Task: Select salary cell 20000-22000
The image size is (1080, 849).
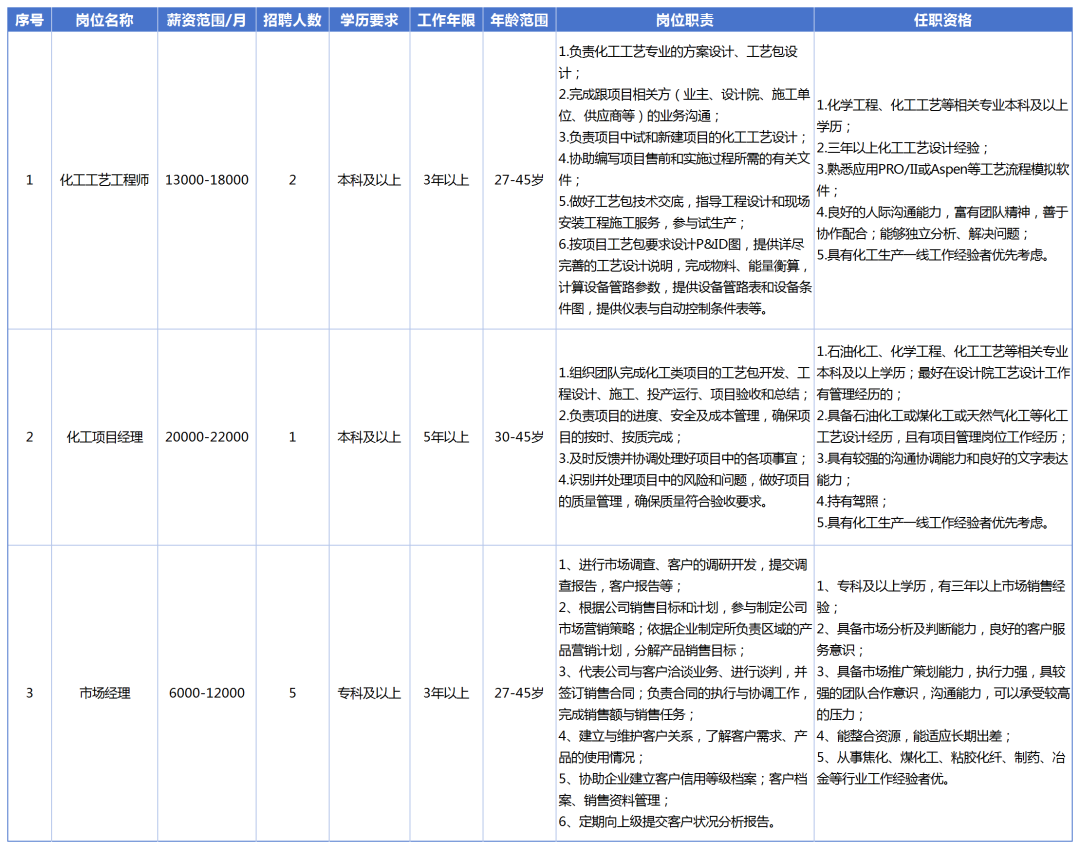Action: click(207, 437)
